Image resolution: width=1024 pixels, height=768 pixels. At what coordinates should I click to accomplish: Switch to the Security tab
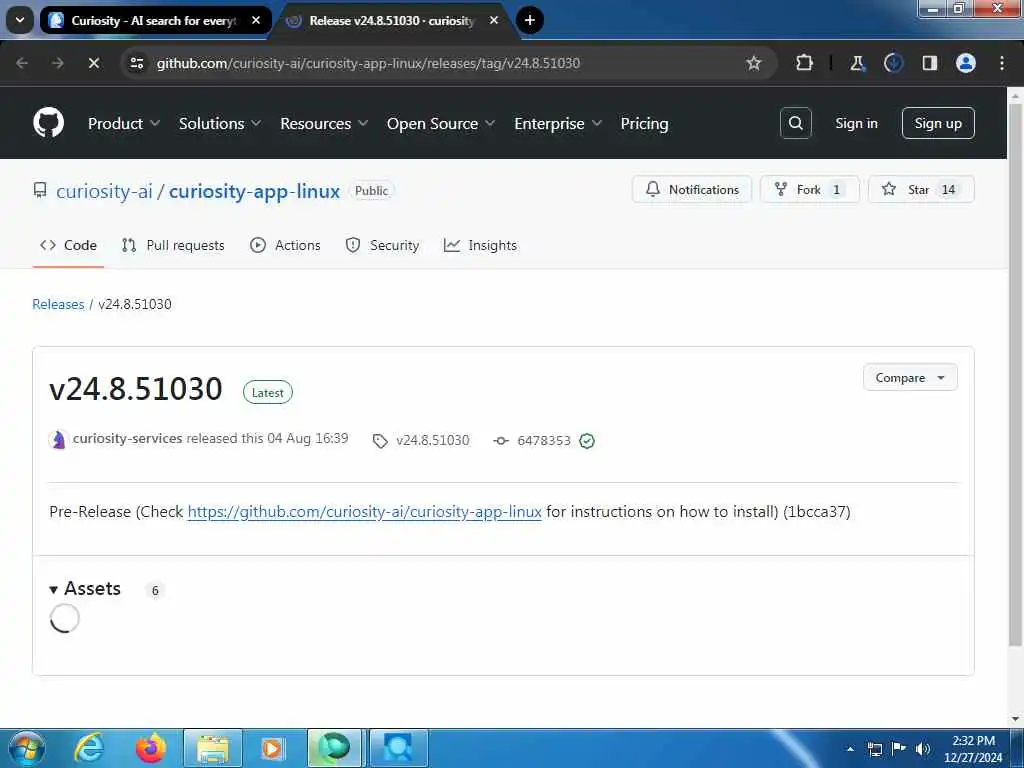382,246
